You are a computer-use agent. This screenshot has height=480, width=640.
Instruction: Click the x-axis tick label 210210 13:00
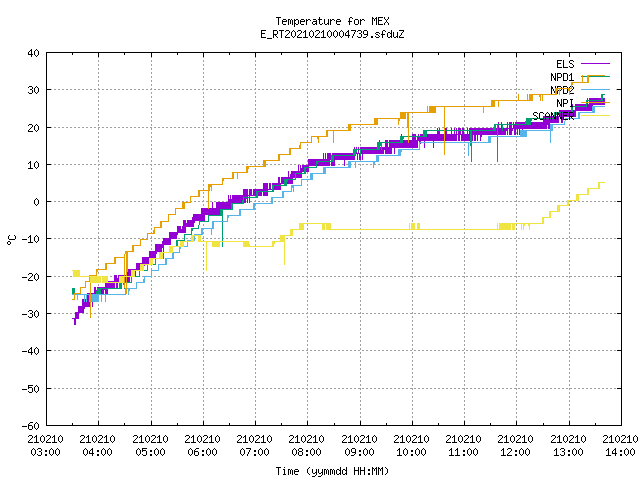(568, 445)
